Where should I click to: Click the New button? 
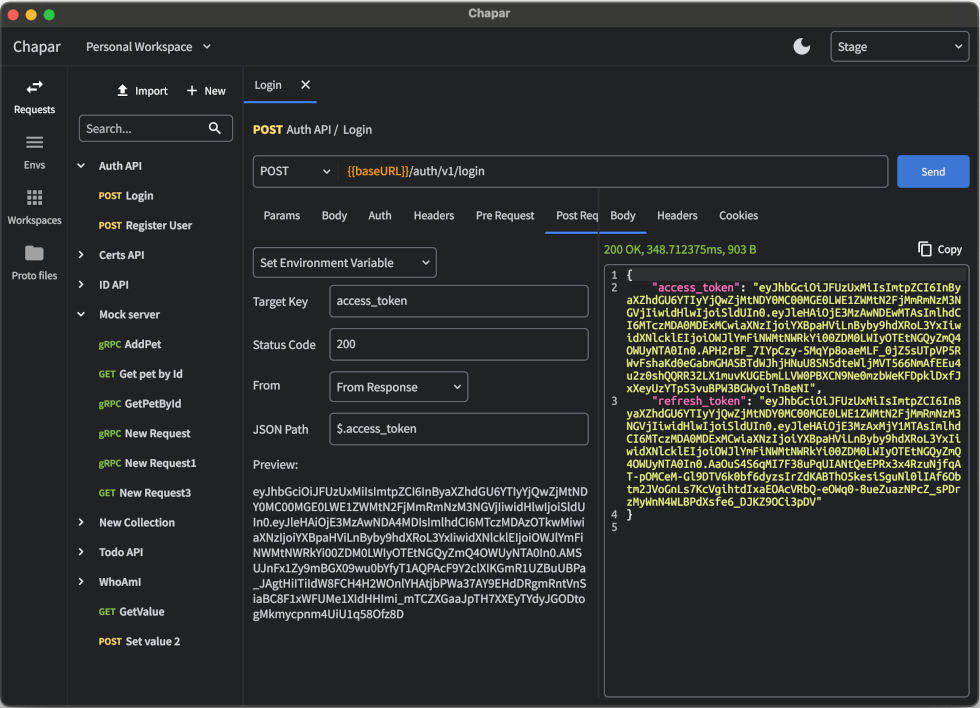(206, 91)
